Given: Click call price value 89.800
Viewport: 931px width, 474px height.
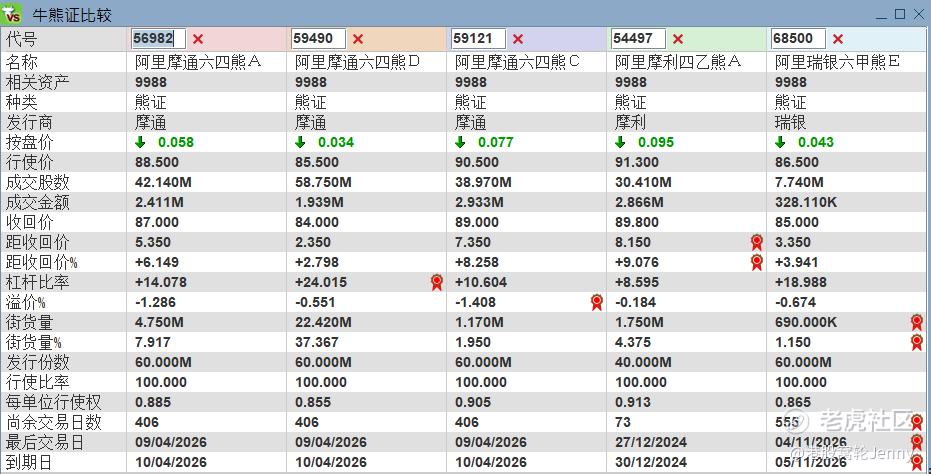Looking at the screenshot, I should (636, 222).
